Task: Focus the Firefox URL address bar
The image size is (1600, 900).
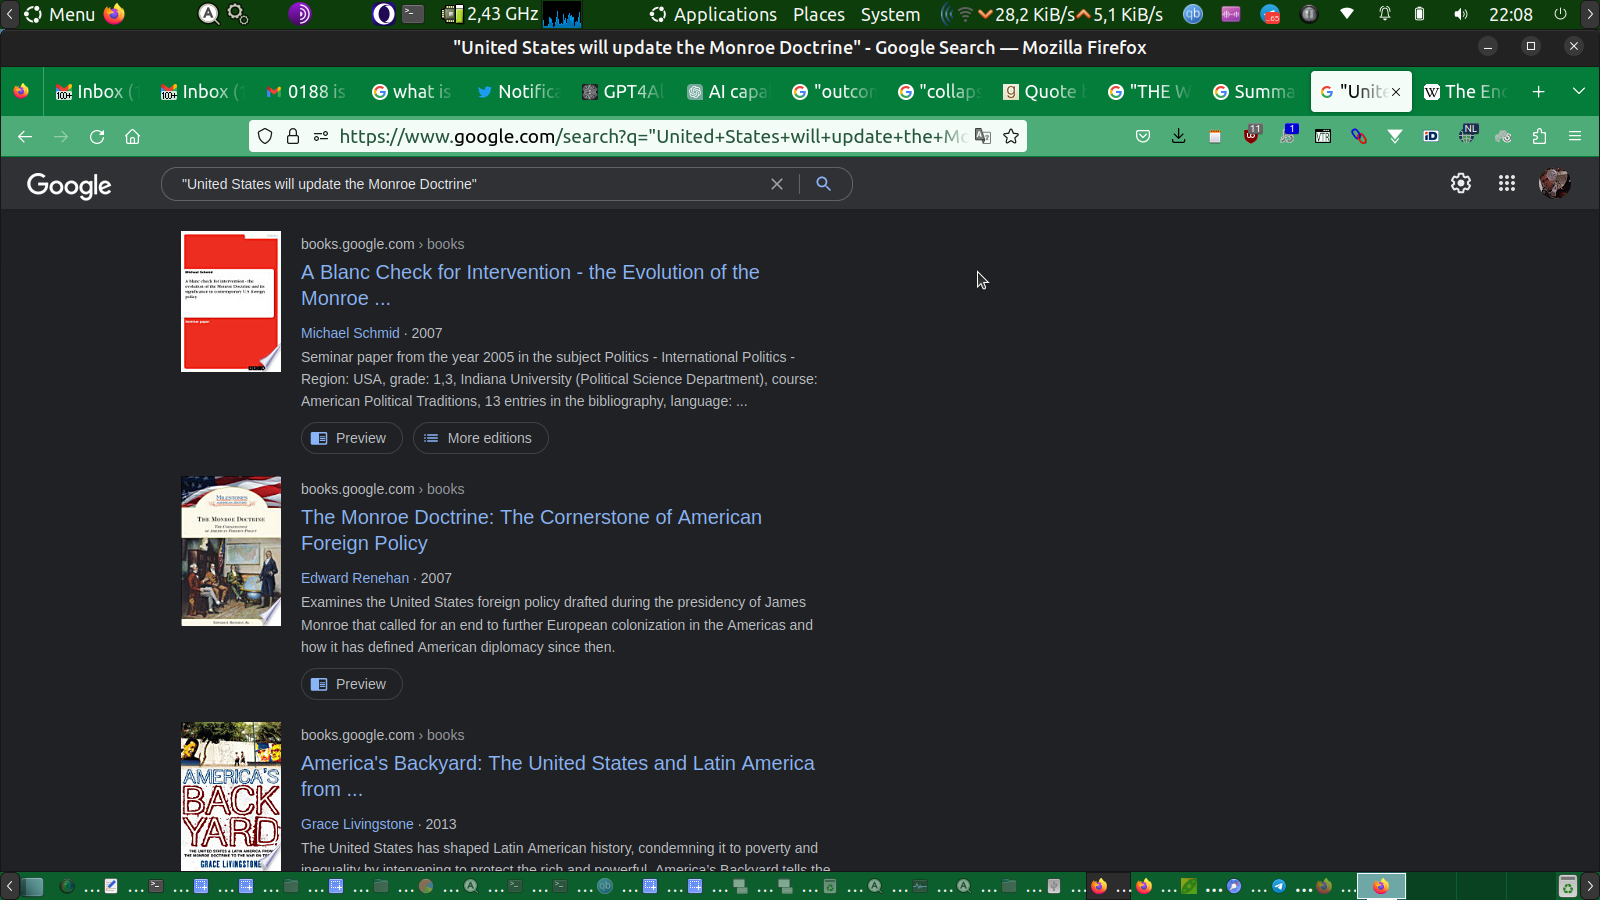Action: point(652,136)
